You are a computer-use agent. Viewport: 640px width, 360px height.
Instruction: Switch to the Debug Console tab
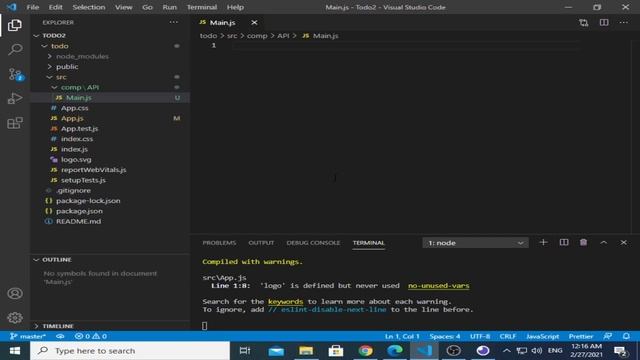(313, 243)
